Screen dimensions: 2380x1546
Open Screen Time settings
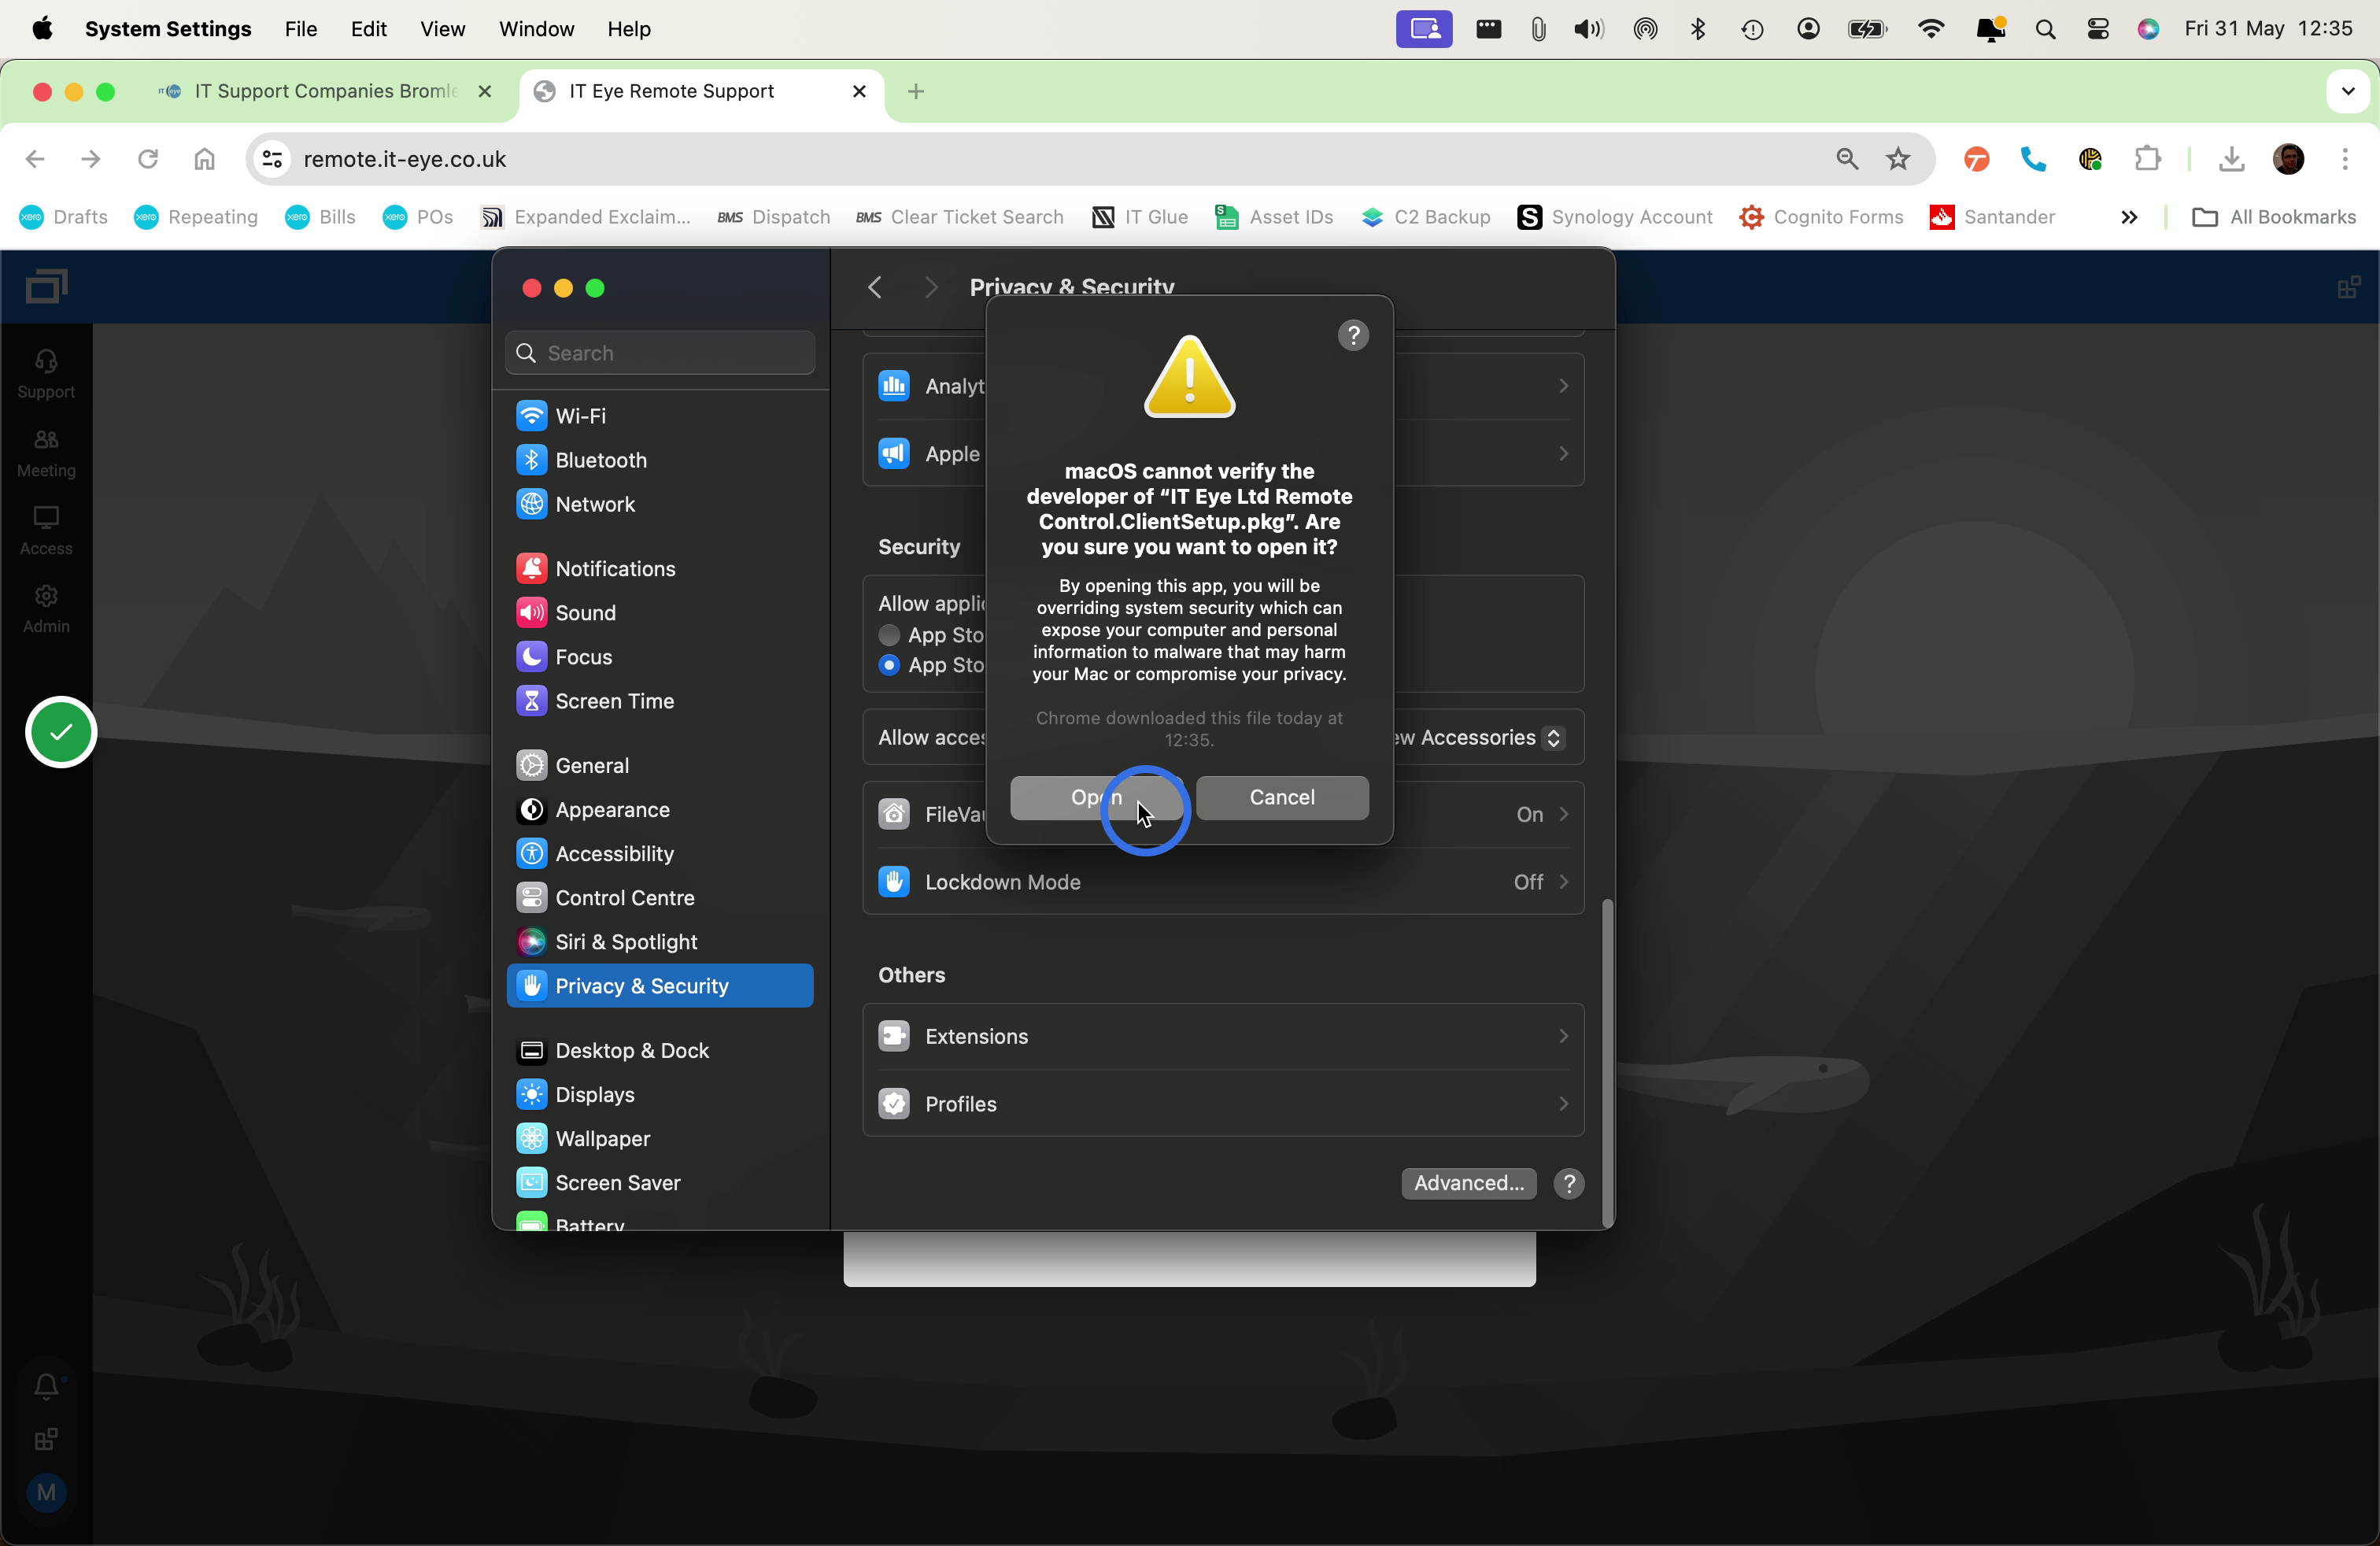[x=660, y=701]
